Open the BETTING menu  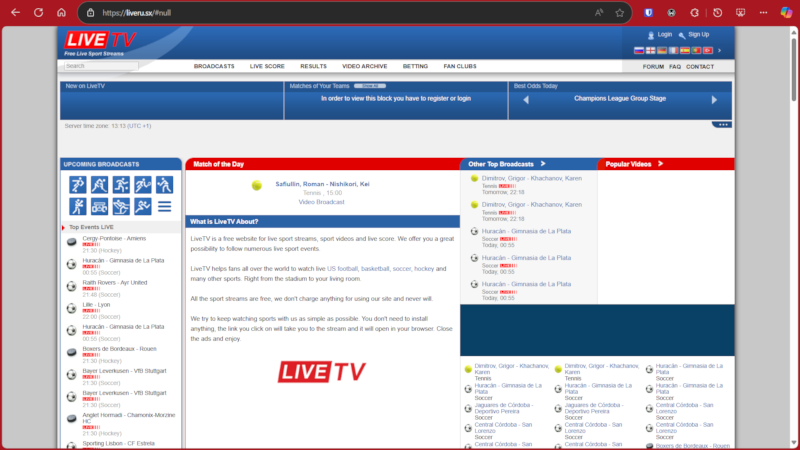click(x=415, y=66)
